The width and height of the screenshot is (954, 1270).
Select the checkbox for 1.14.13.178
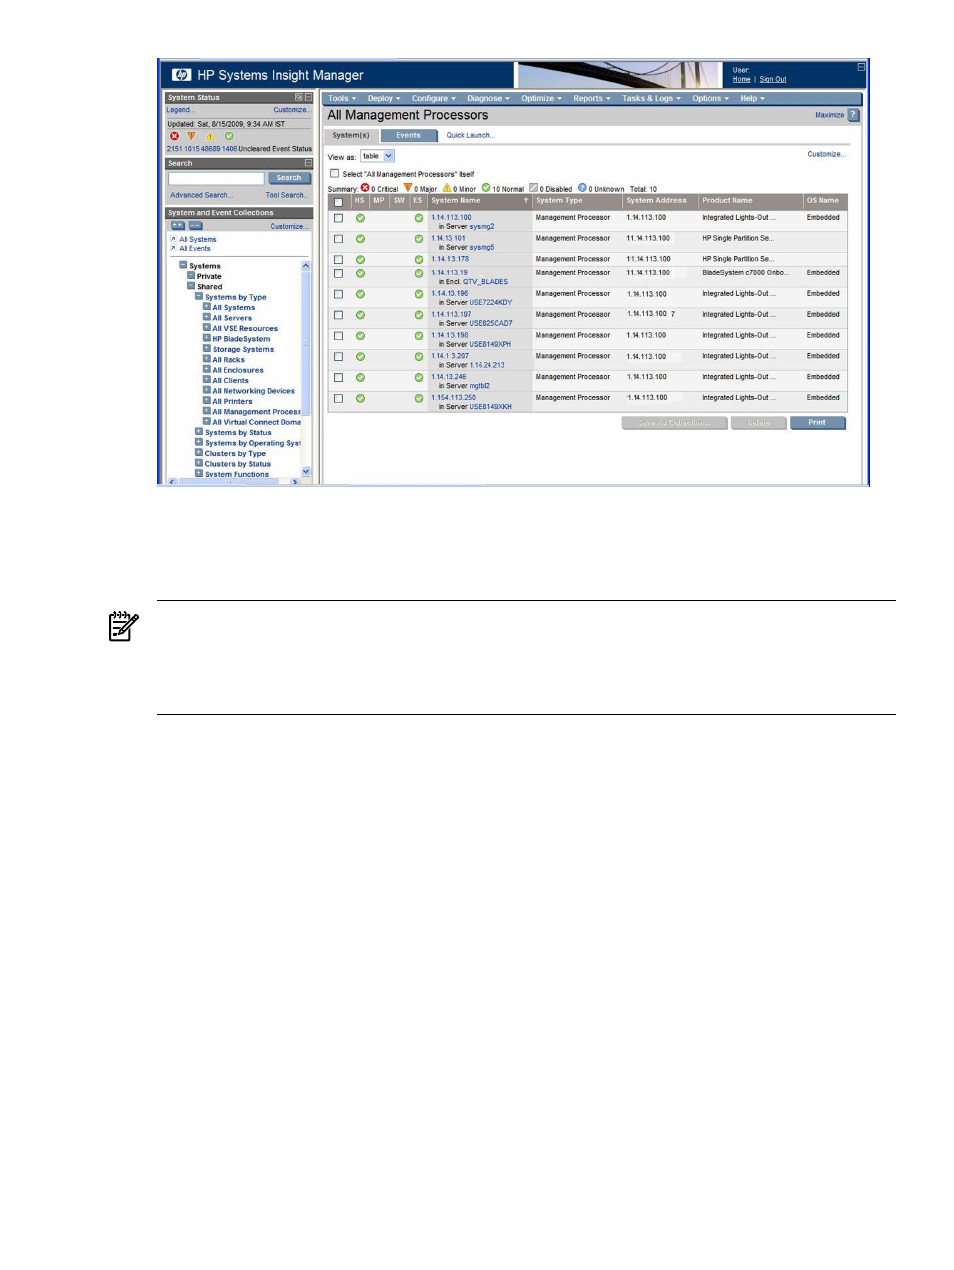click(338, 260)
